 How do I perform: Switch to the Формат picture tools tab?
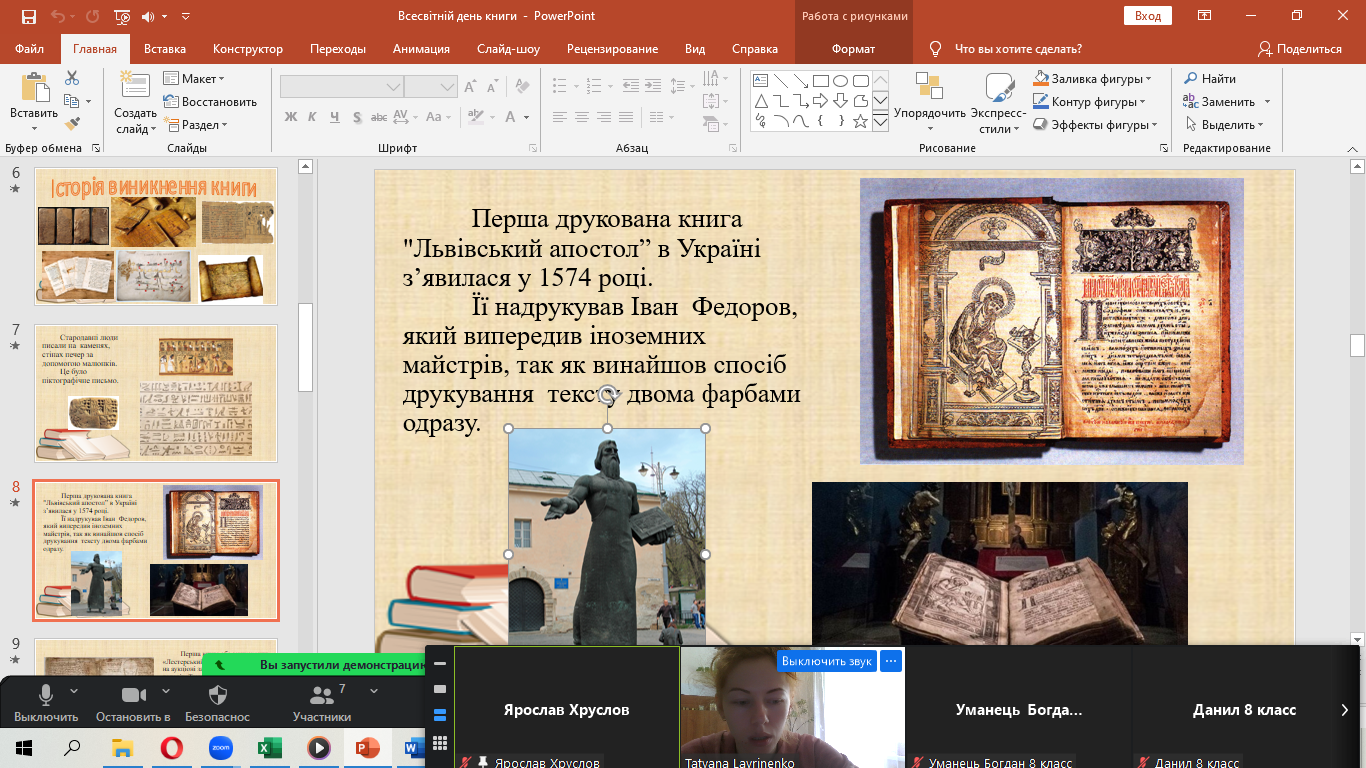tap(853, 49)
